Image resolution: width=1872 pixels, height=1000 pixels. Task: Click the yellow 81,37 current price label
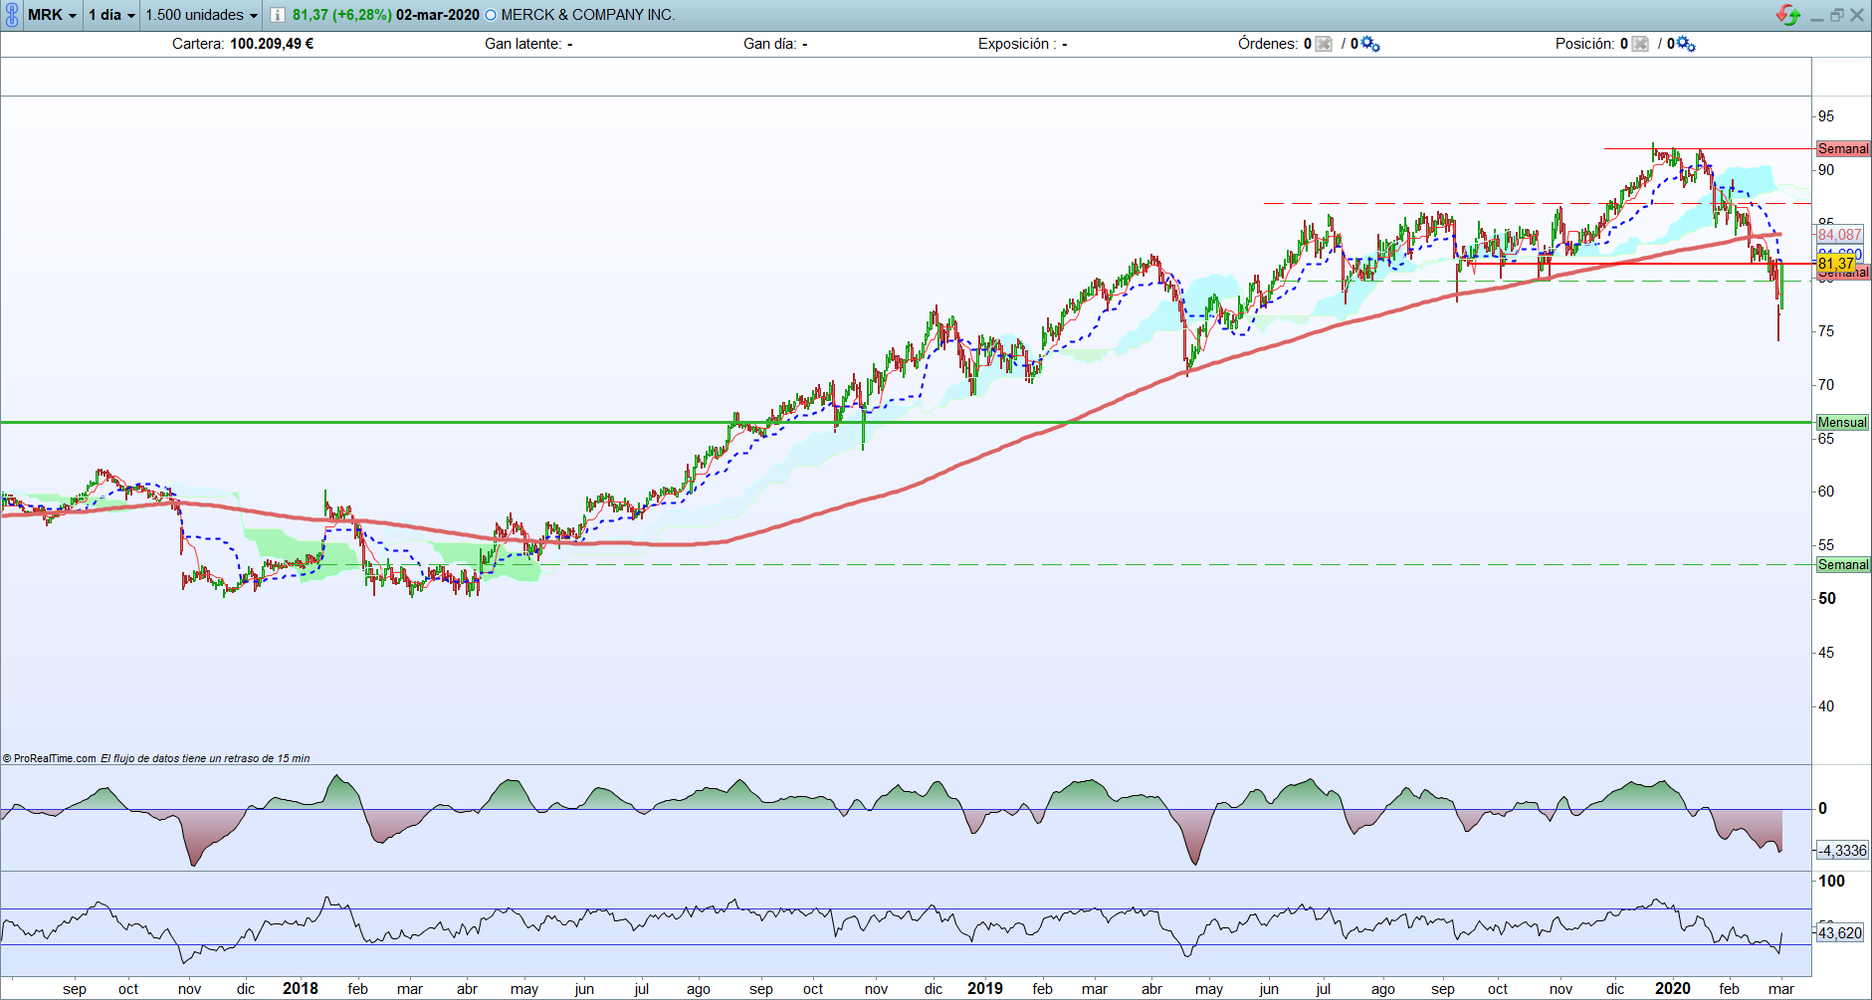pos(1836,264)
